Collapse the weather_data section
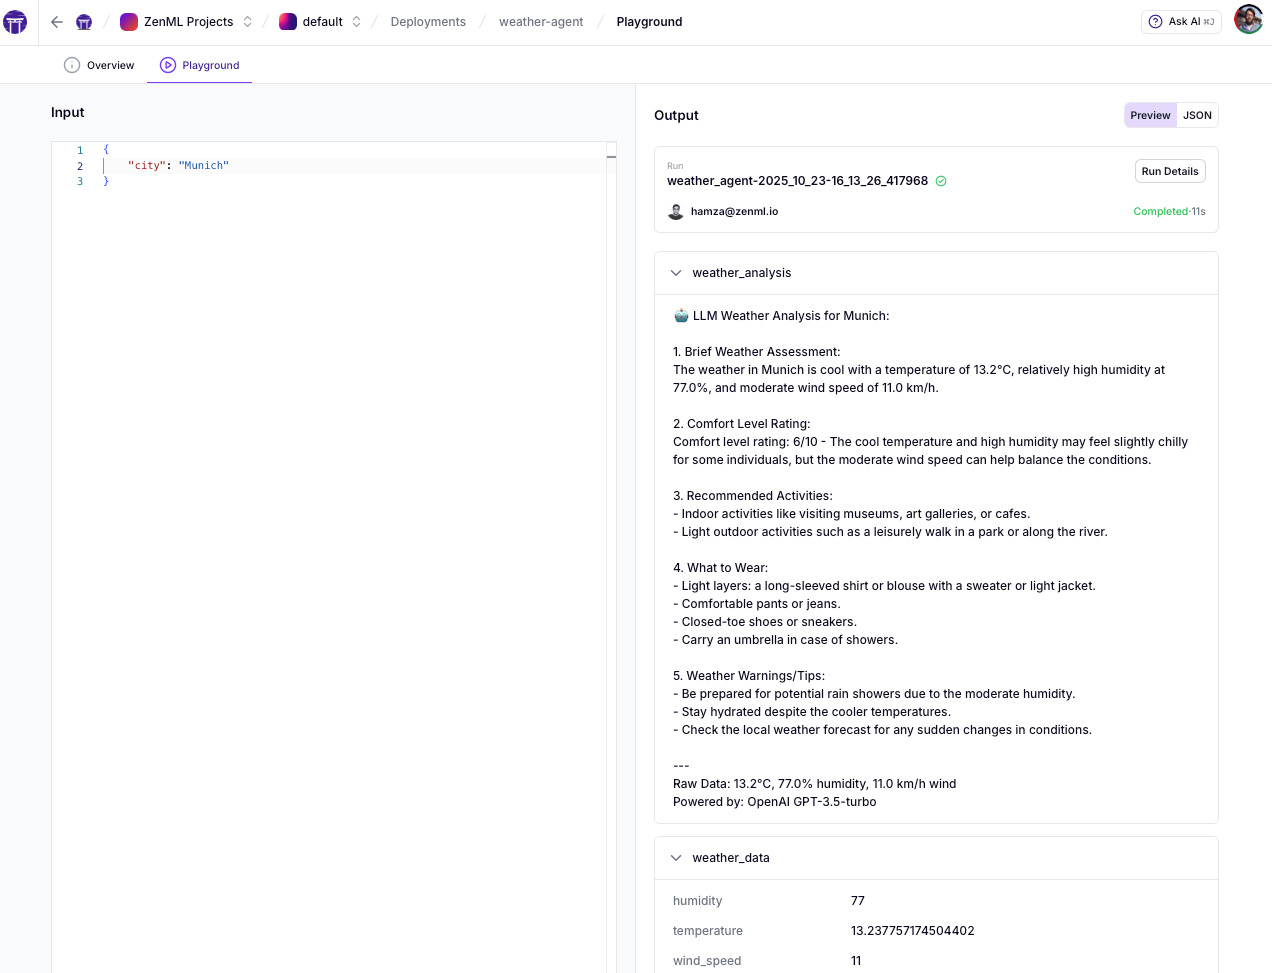This screenshot has width=1272, height=973. (676, 858)
